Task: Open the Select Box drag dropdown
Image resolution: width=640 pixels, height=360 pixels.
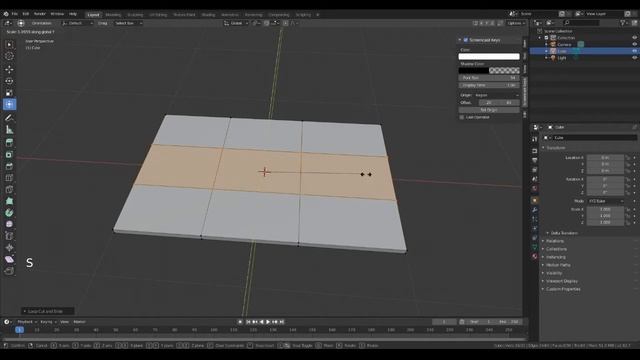Action: (x=128, y=23)
